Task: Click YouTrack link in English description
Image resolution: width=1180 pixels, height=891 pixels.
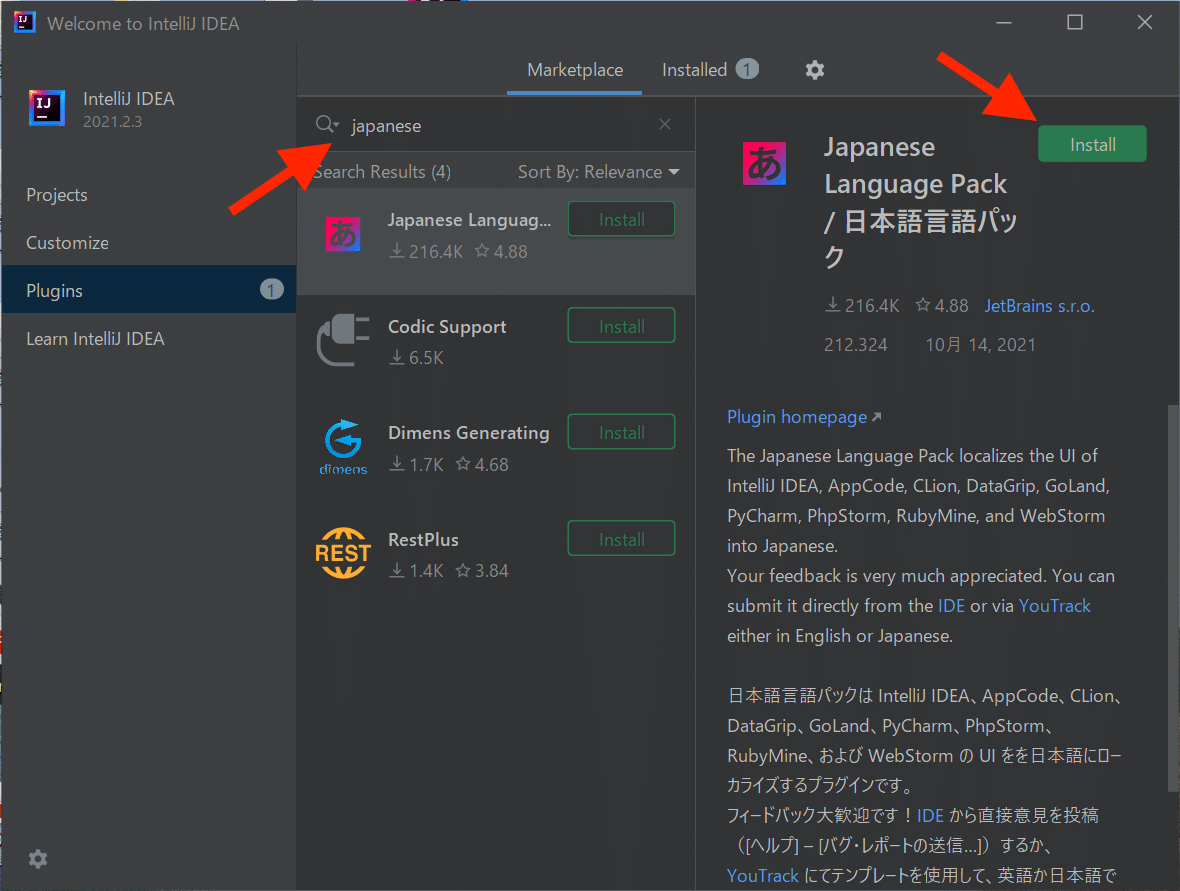Action: click(x=1054, y=606)
